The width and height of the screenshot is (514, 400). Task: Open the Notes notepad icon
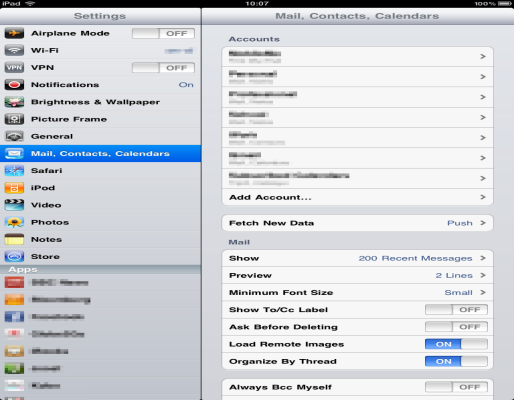point(14,239)
